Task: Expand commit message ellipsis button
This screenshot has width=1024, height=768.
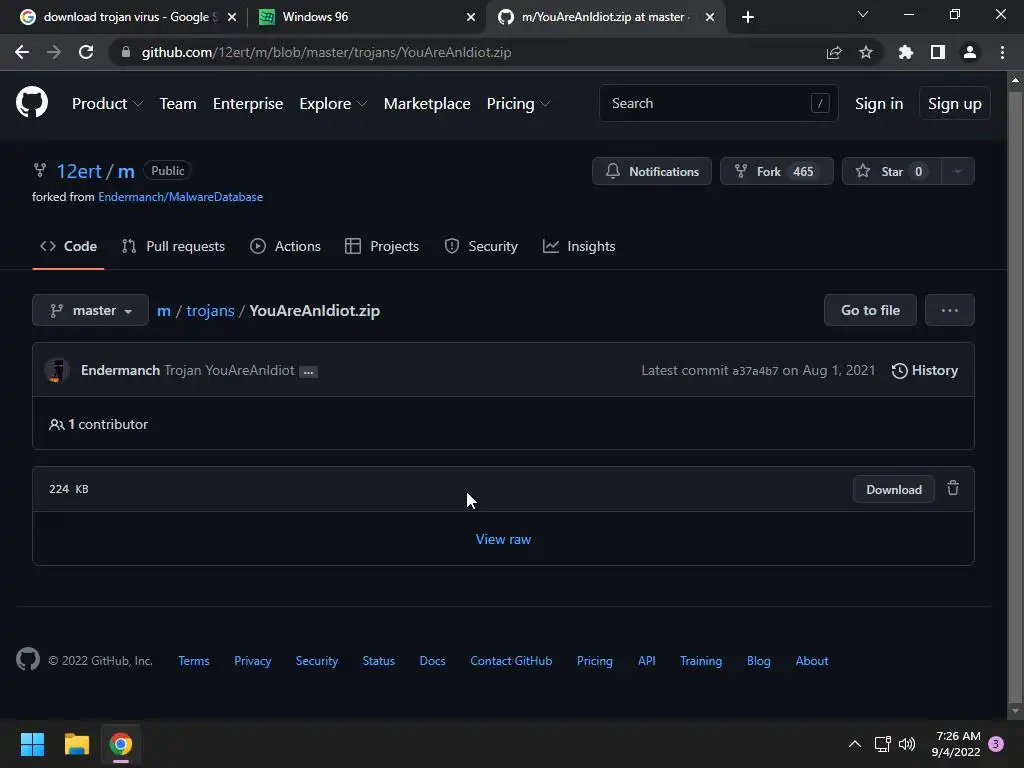Action: tap(308, 372)
